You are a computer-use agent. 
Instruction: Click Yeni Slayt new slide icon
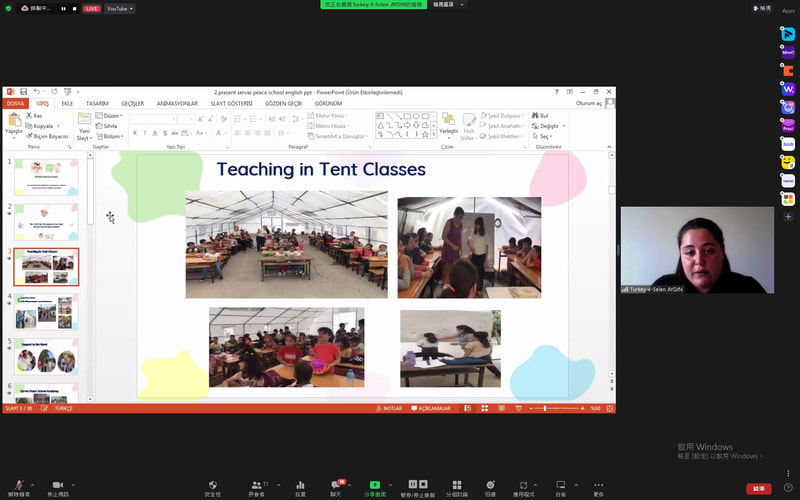click(x=84, y=120)
